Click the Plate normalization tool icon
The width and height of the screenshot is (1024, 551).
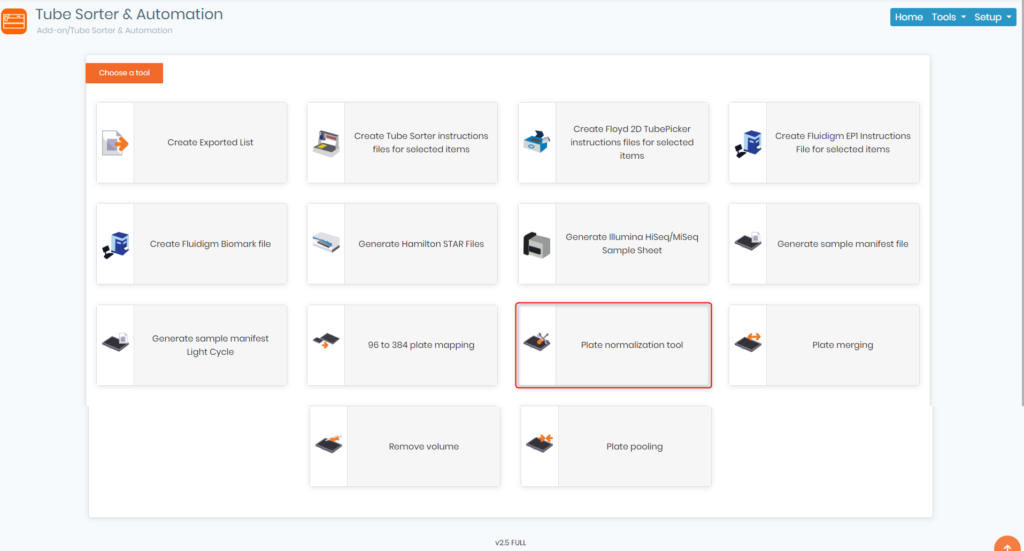(x=537, y=341)
